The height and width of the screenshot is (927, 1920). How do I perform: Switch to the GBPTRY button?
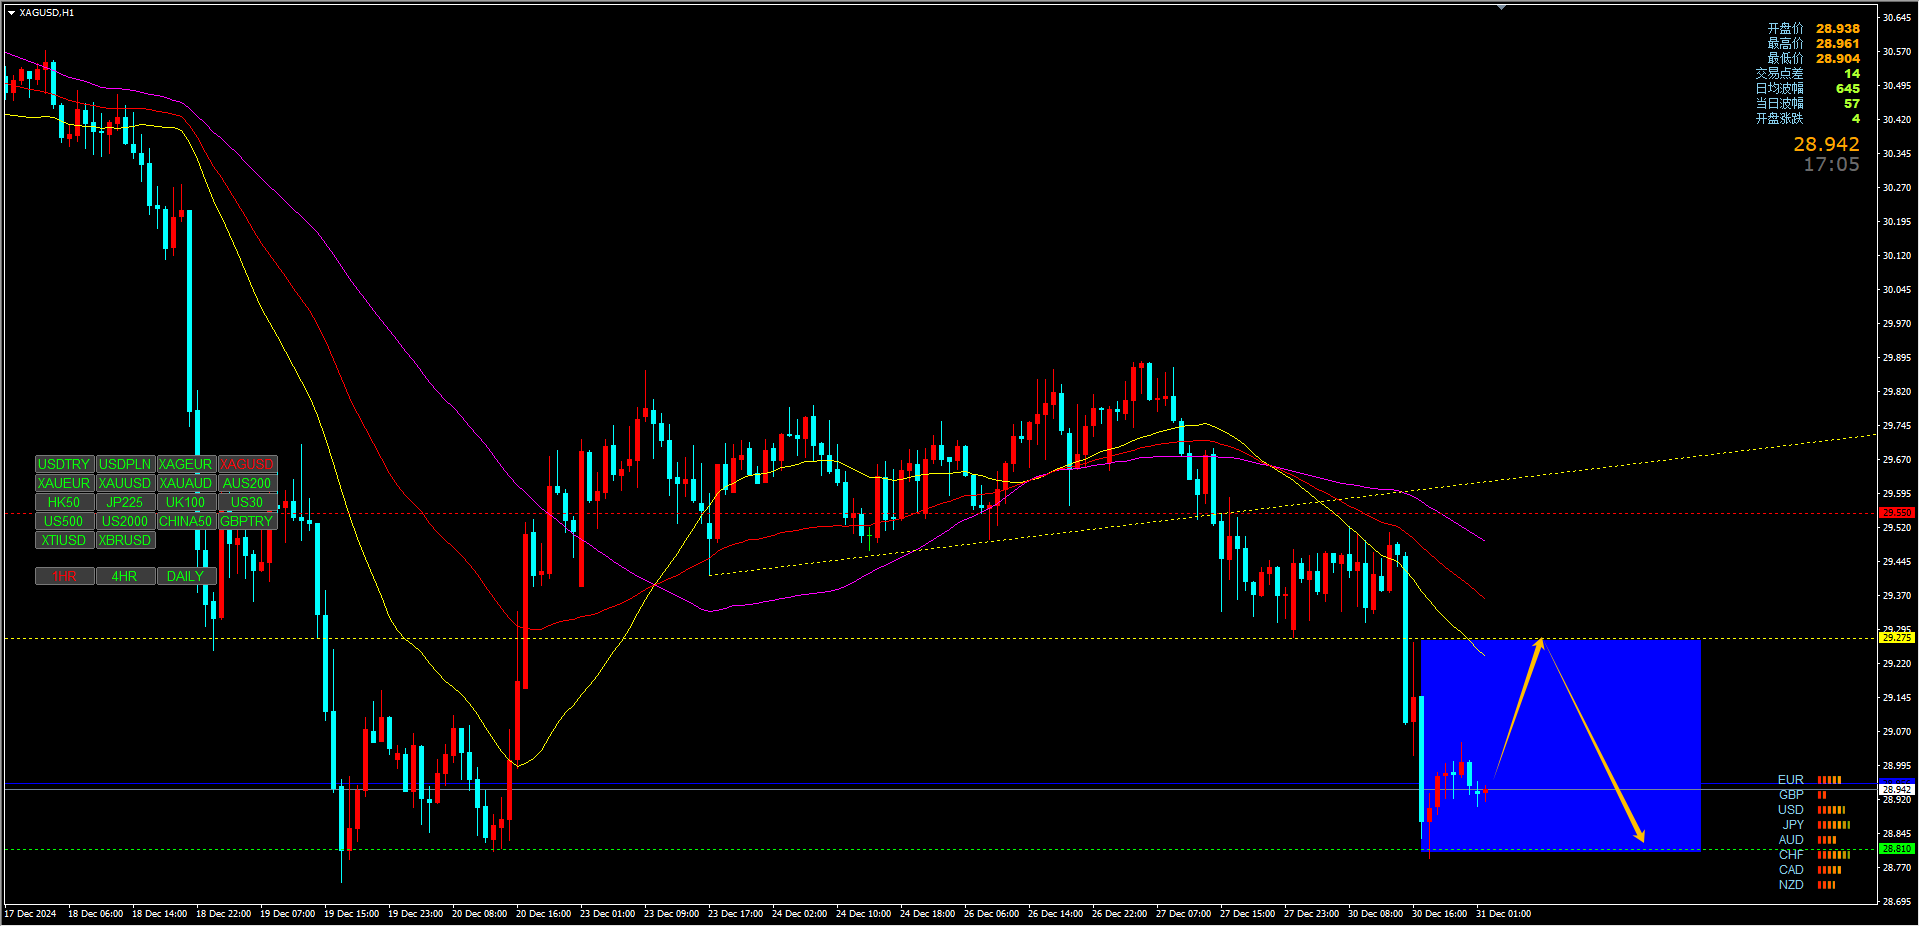[247, 522]
